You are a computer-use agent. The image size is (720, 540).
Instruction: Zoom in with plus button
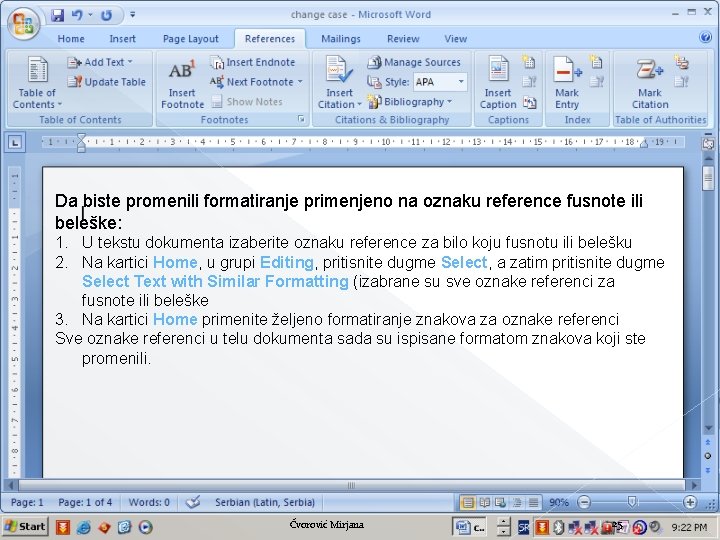coord(690,502)
